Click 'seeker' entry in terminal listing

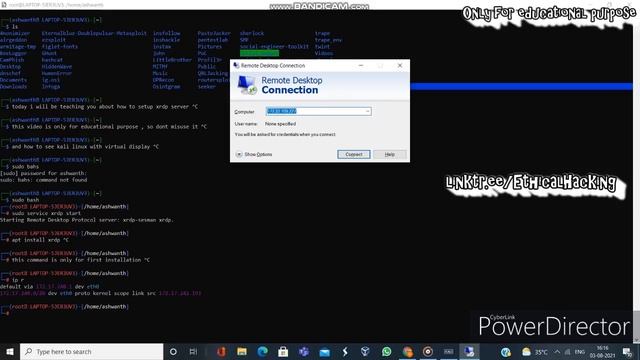(207, 87)
